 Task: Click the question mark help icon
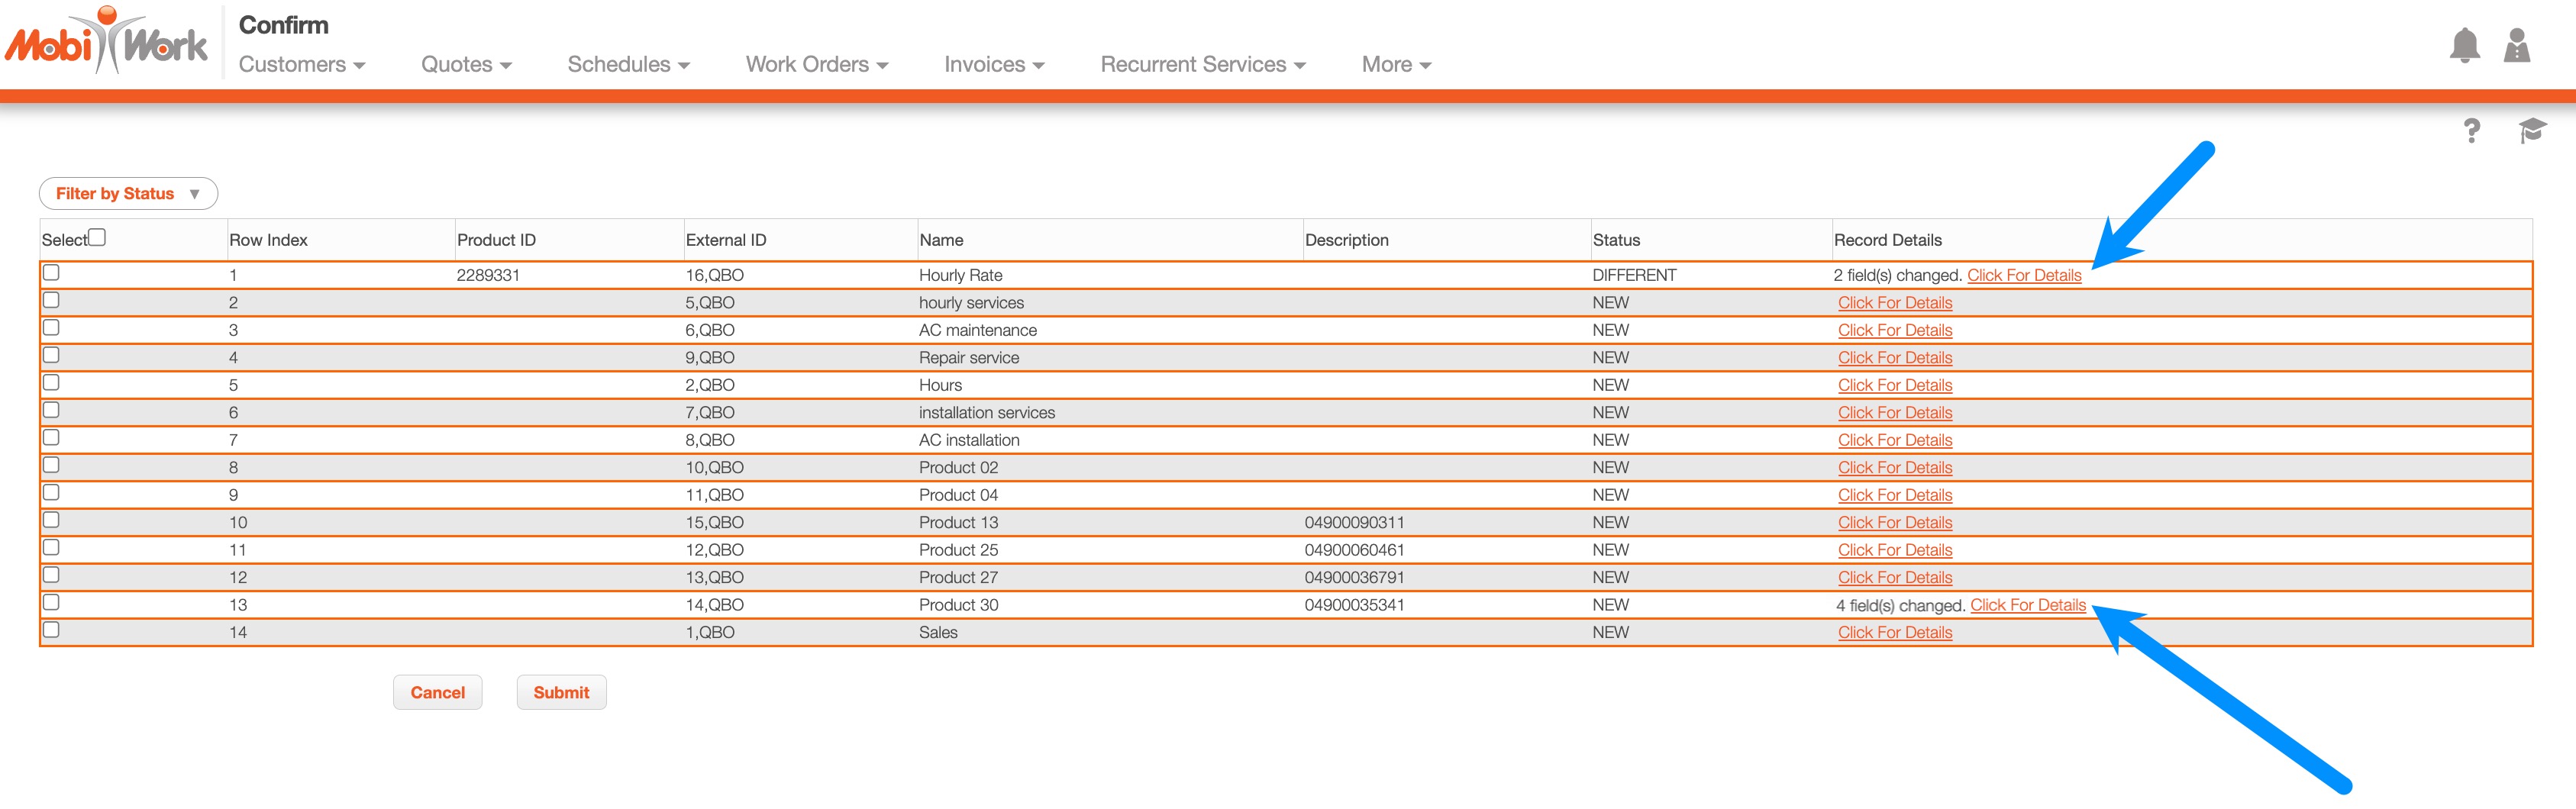2471,131
